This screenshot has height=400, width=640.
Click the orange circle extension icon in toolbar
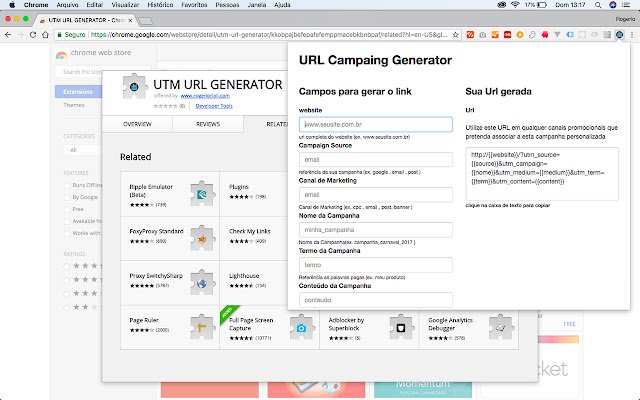520,35
